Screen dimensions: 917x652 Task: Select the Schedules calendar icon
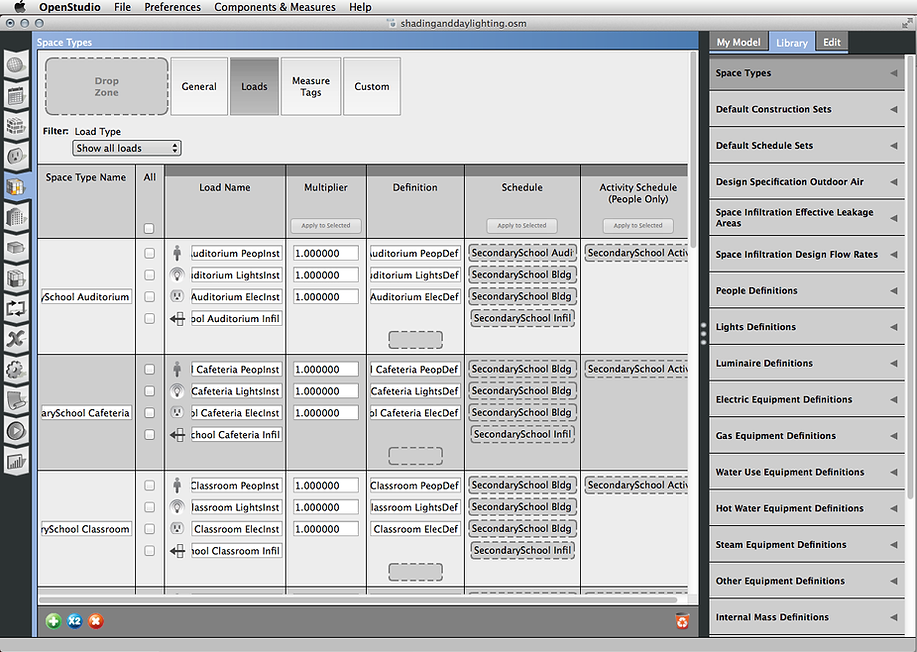17,95
